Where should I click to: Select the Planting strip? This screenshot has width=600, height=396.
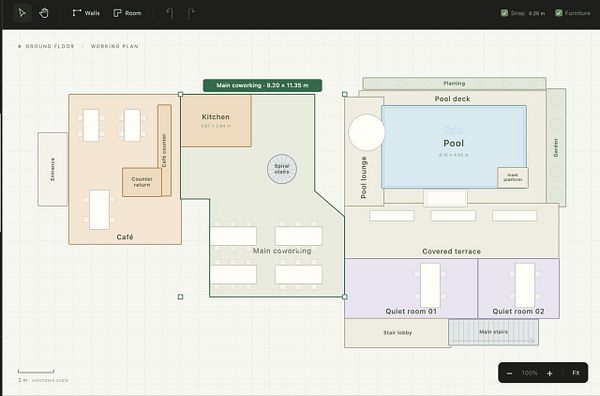(454, 83)
